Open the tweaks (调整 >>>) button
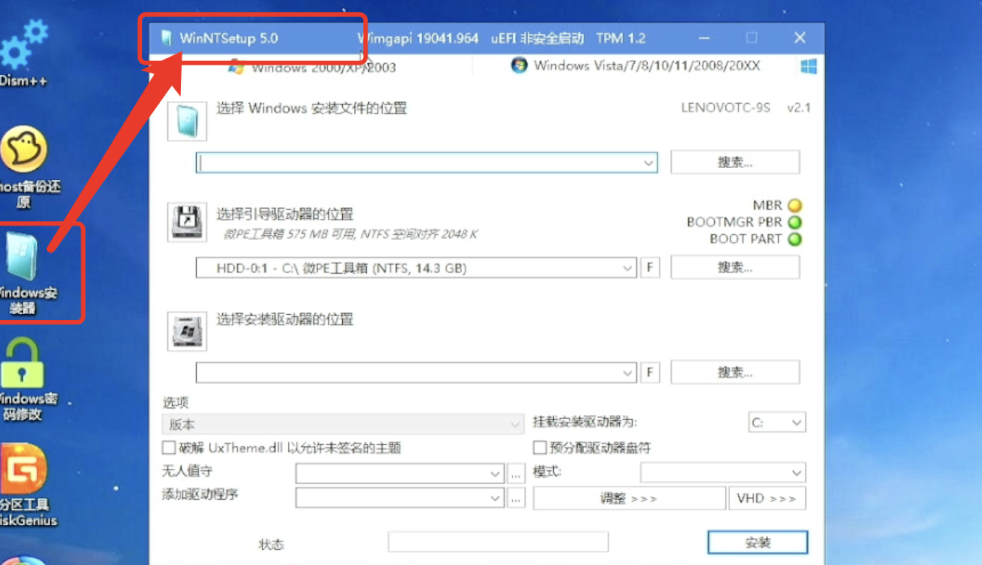Viewport: 982px width, 565px height. pos(629,499)
